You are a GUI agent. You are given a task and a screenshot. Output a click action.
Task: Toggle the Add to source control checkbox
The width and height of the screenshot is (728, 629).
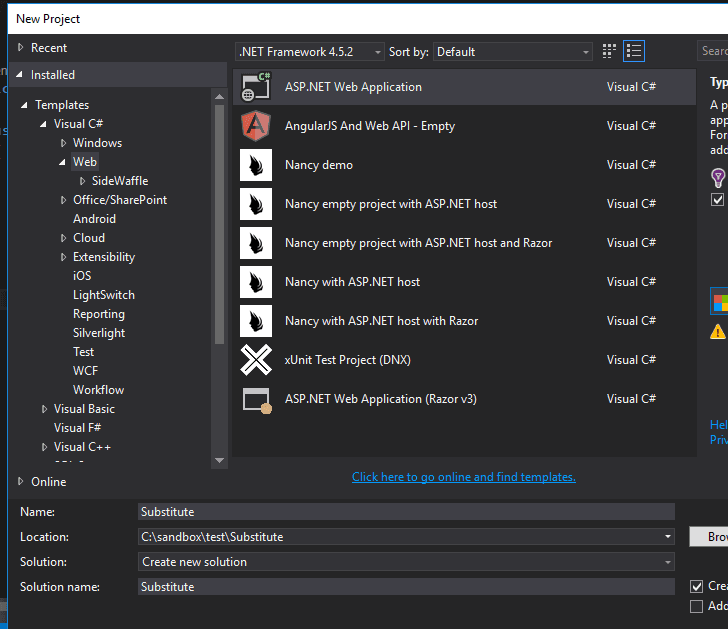(x=696, y=606)
